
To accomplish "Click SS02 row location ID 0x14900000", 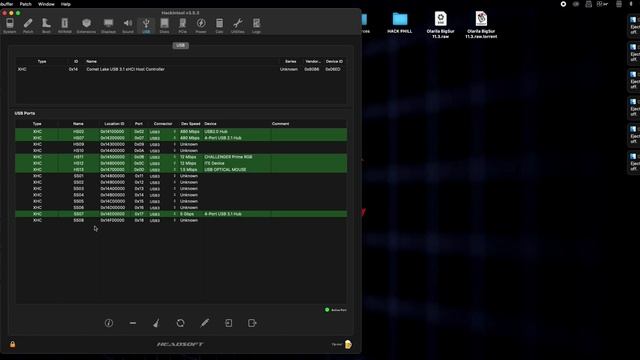I will [112, 182].
